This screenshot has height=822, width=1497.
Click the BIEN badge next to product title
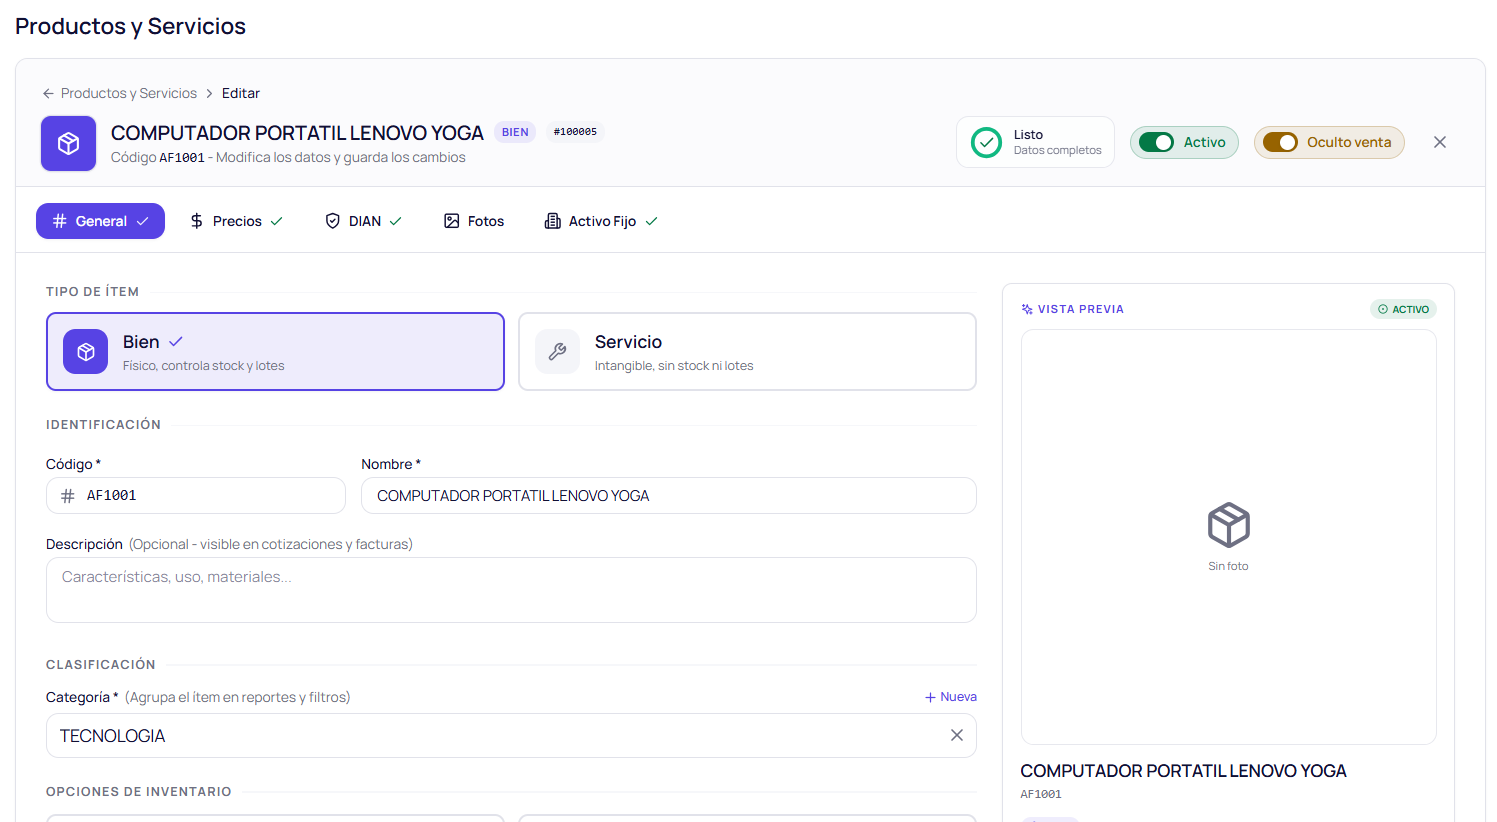tap(515, 132)
